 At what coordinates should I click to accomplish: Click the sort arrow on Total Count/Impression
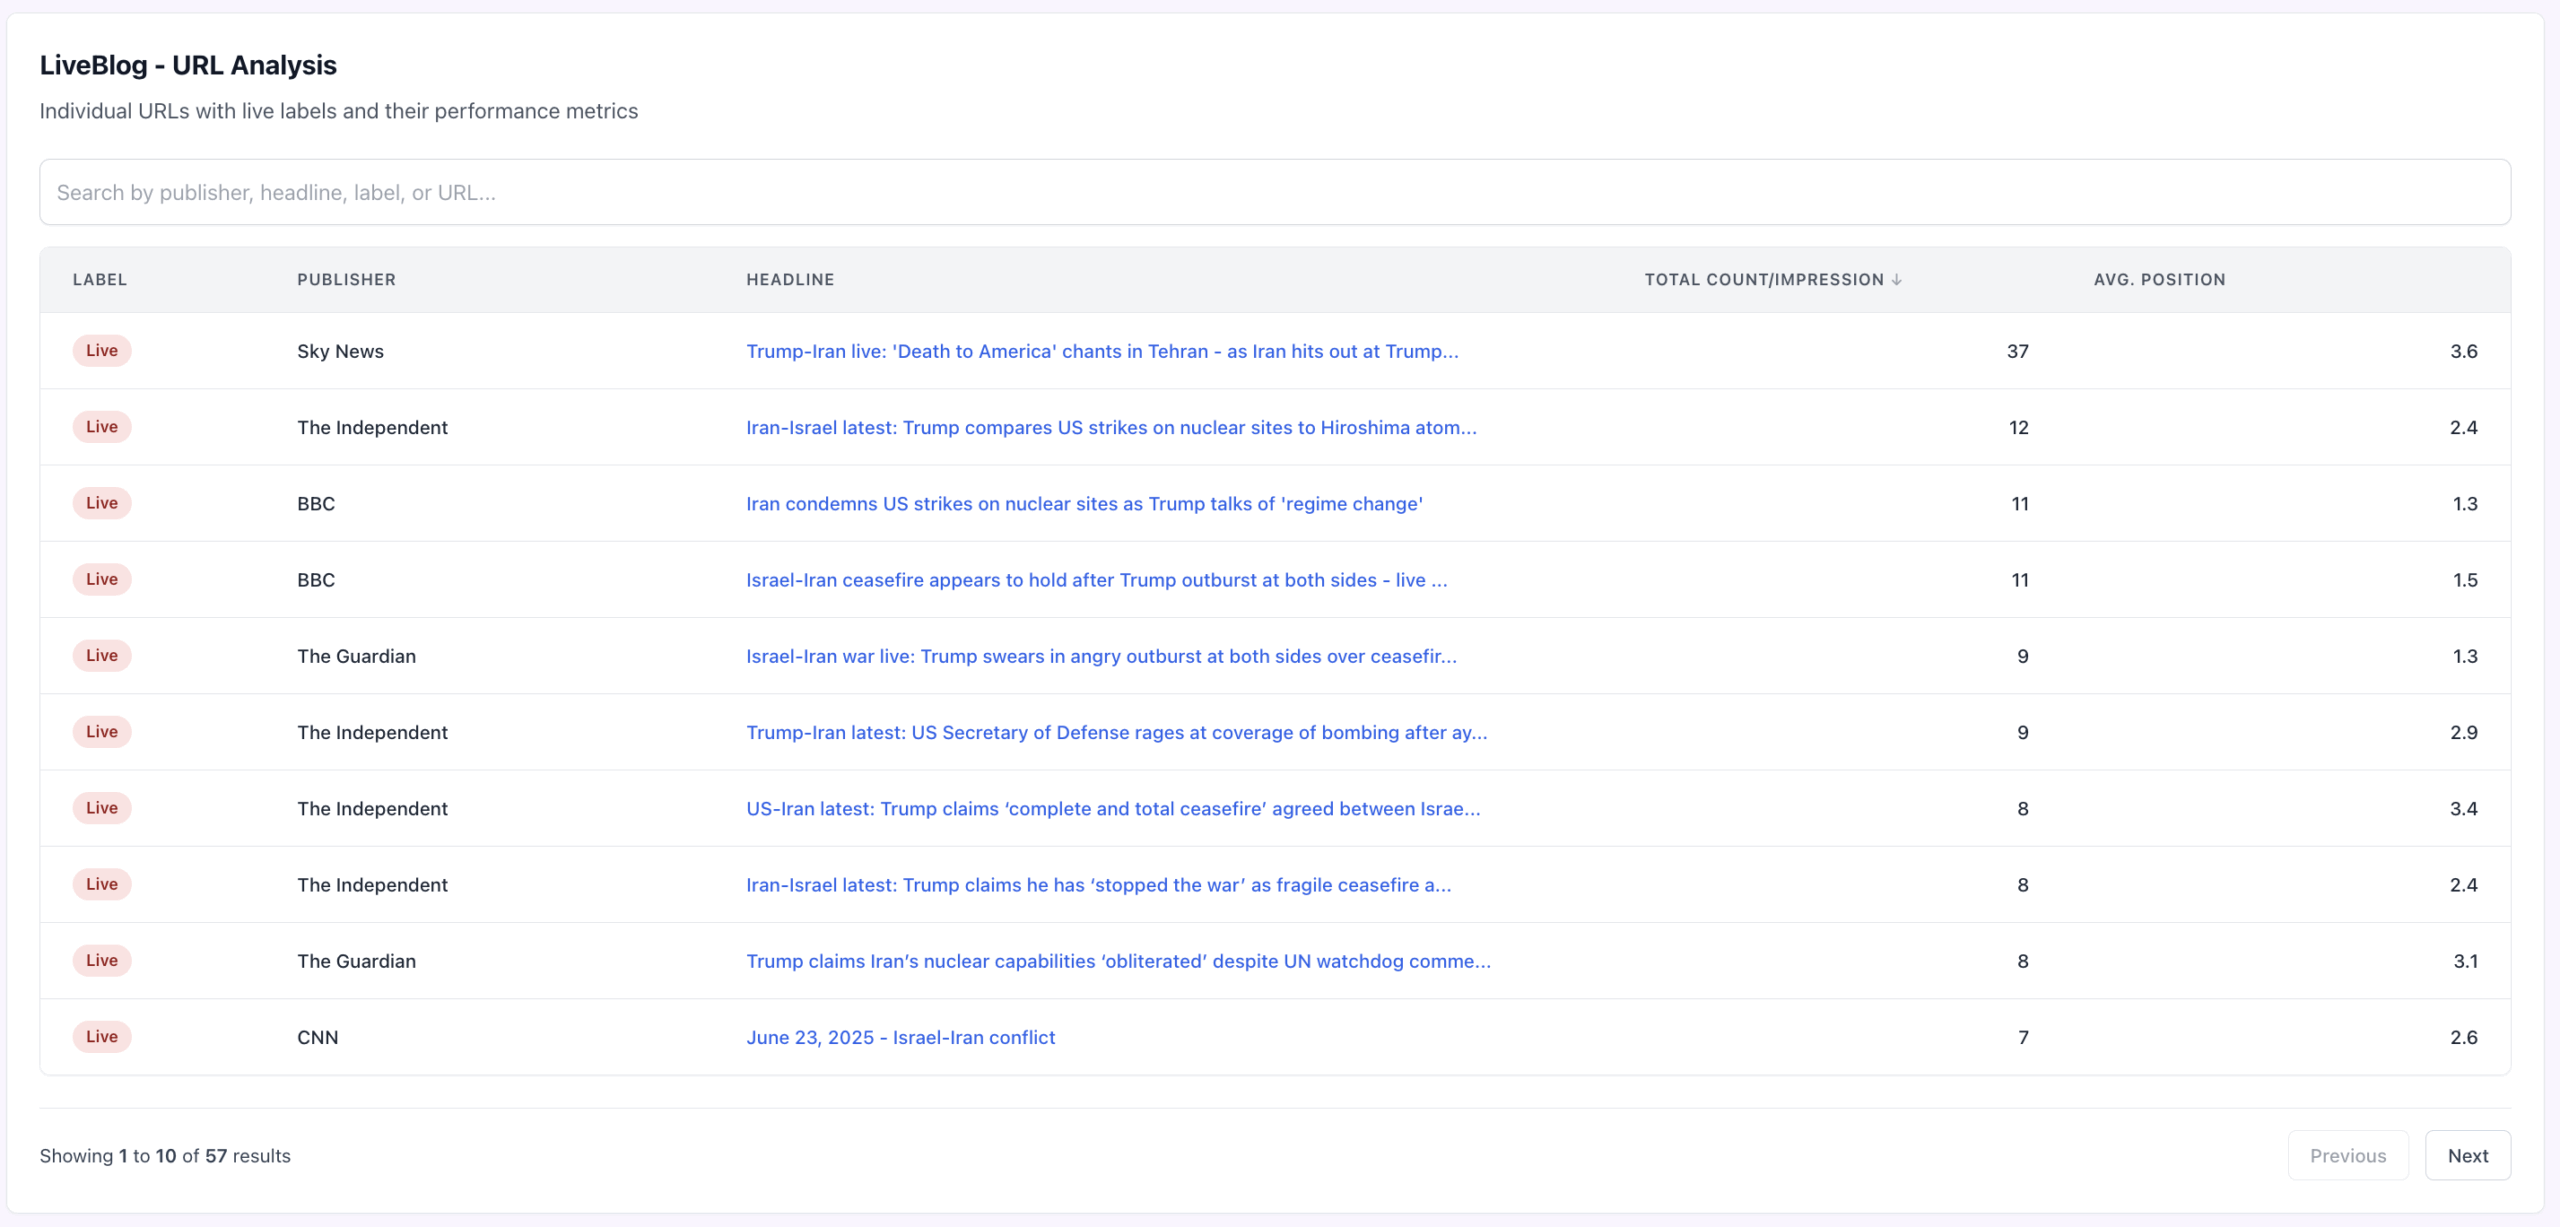(1896, 280)
